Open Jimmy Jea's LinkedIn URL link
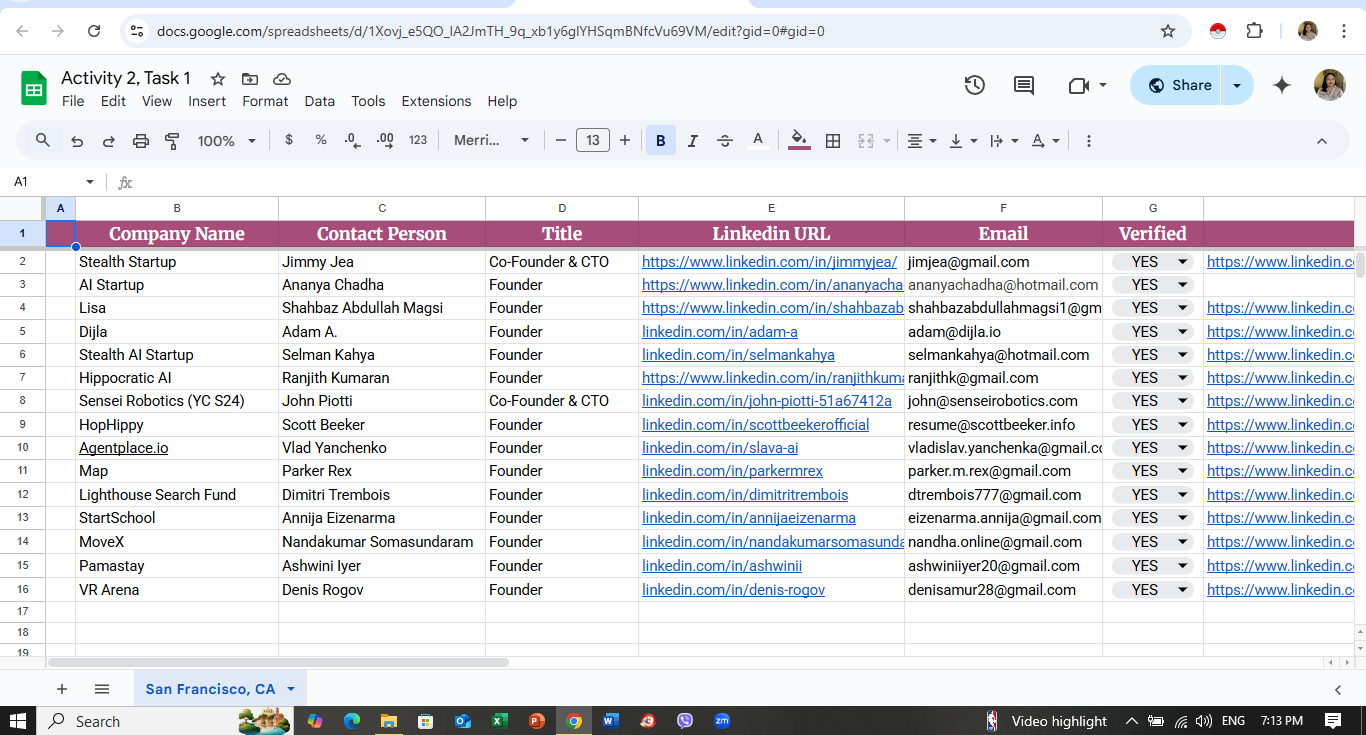The image size is (1366, 735). point(769,262)
